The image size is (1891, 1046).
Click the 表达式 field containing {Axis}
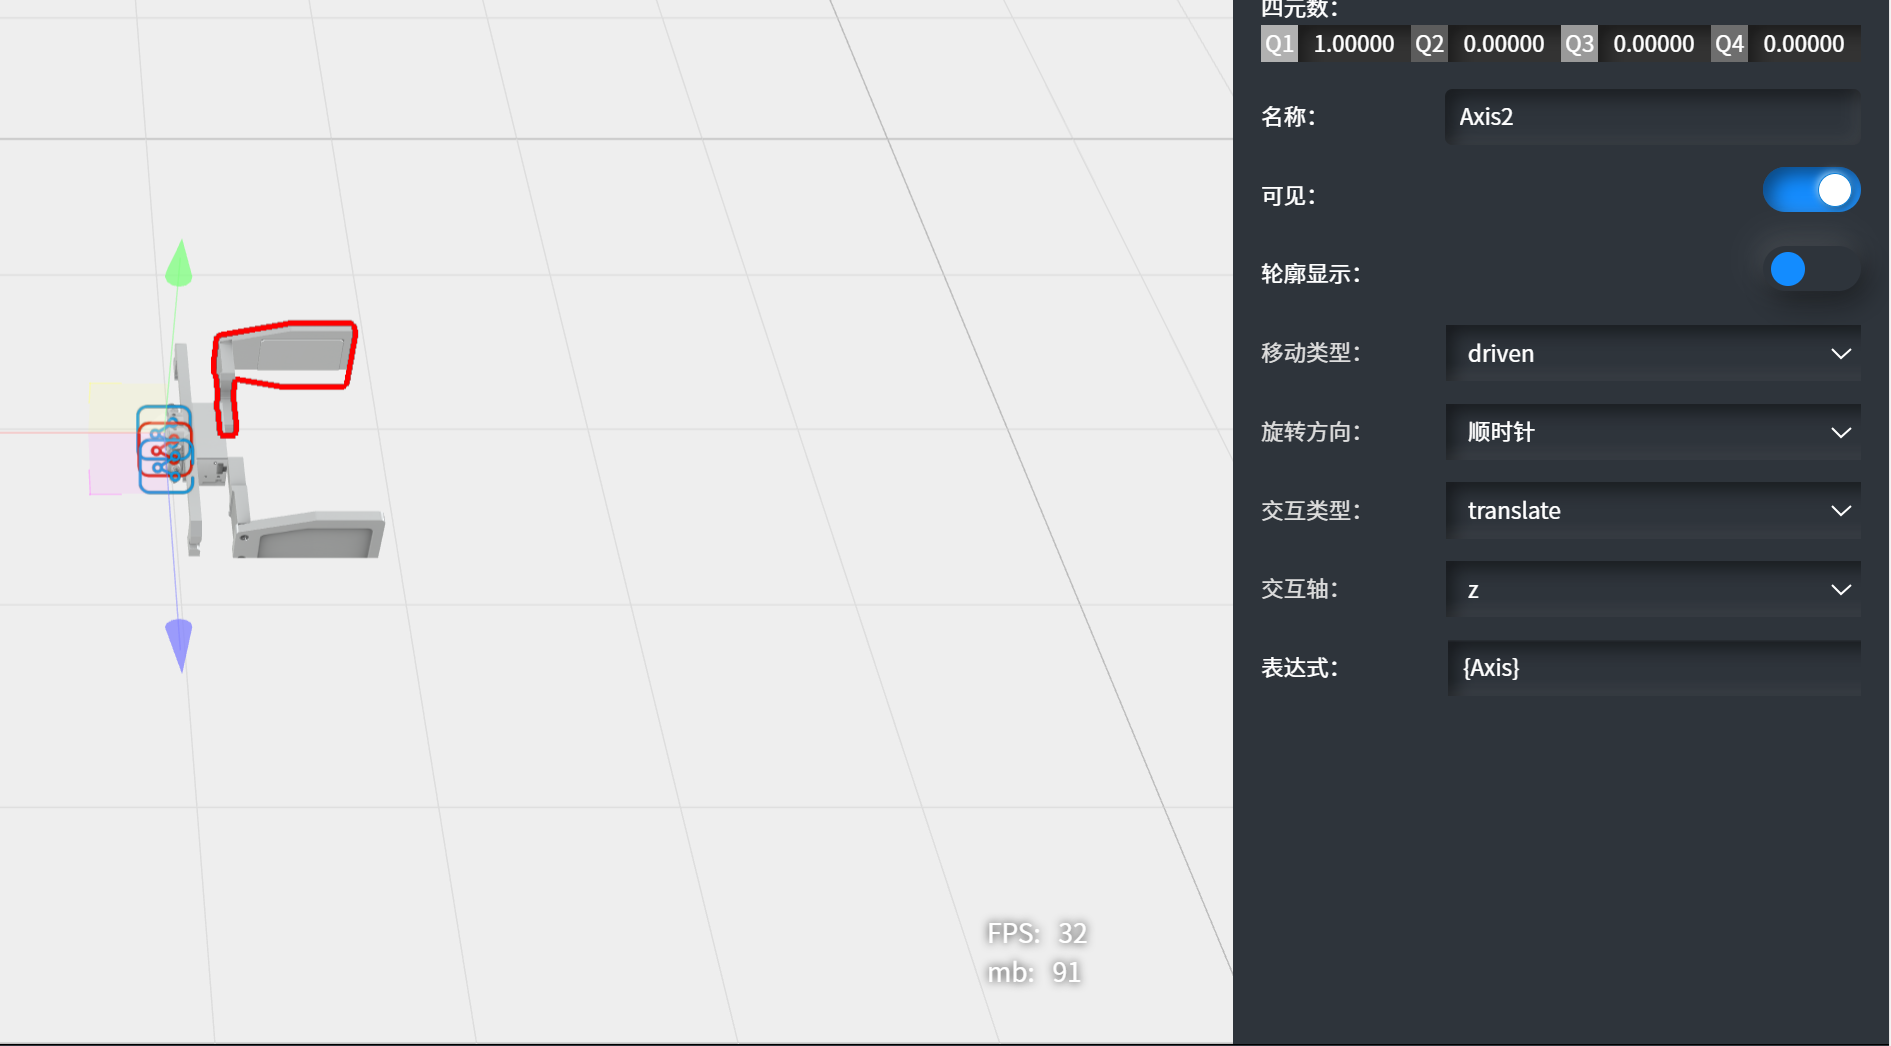pyautogui.click(x=1652, y=668)
